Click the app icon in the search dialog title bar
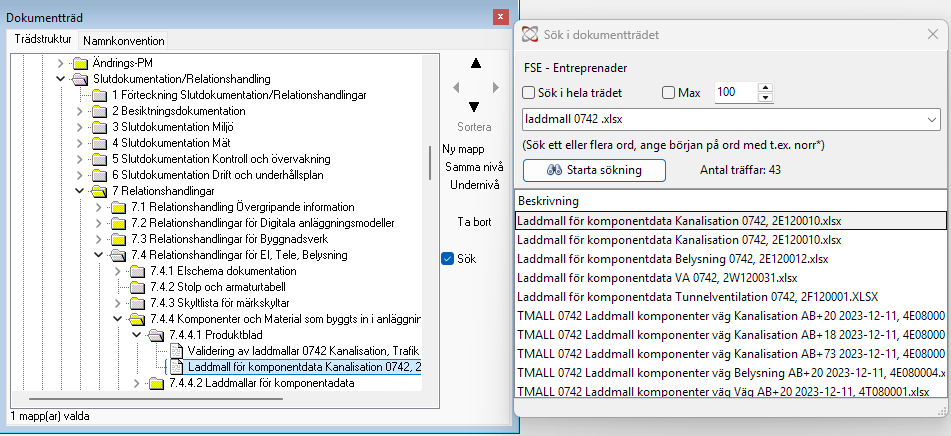The width and height of the screenshot is (951, 436). 529,34
